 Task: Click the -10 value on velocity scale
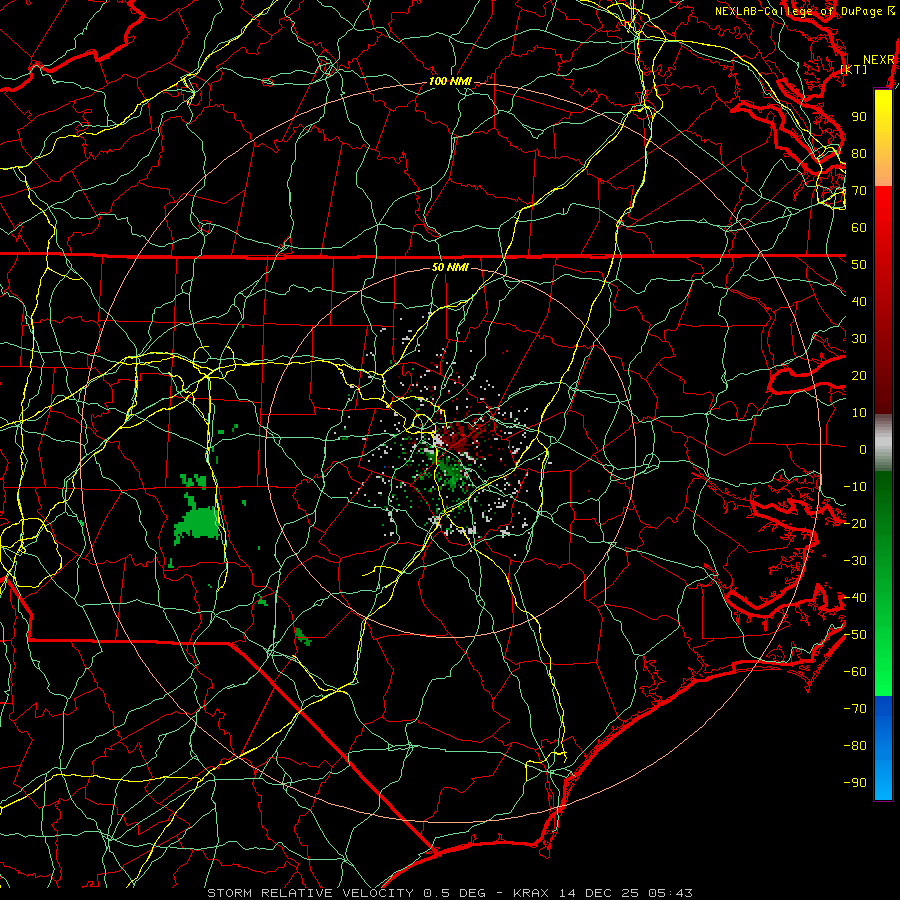[x=855, y=487]
